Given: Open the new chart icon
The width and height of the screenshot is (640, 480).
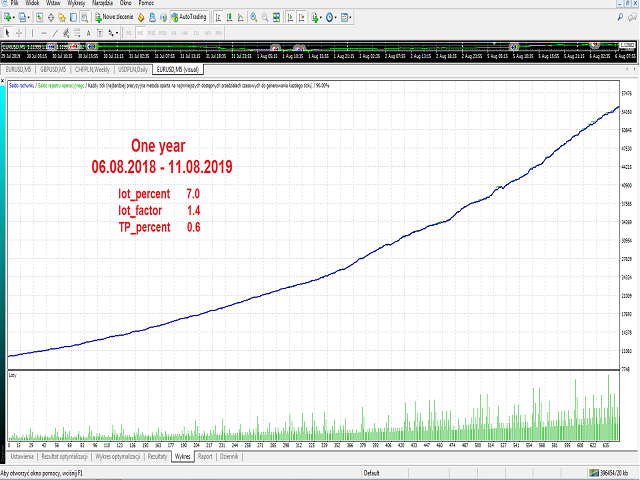Looking at the screenshot, I should (7, 17).
